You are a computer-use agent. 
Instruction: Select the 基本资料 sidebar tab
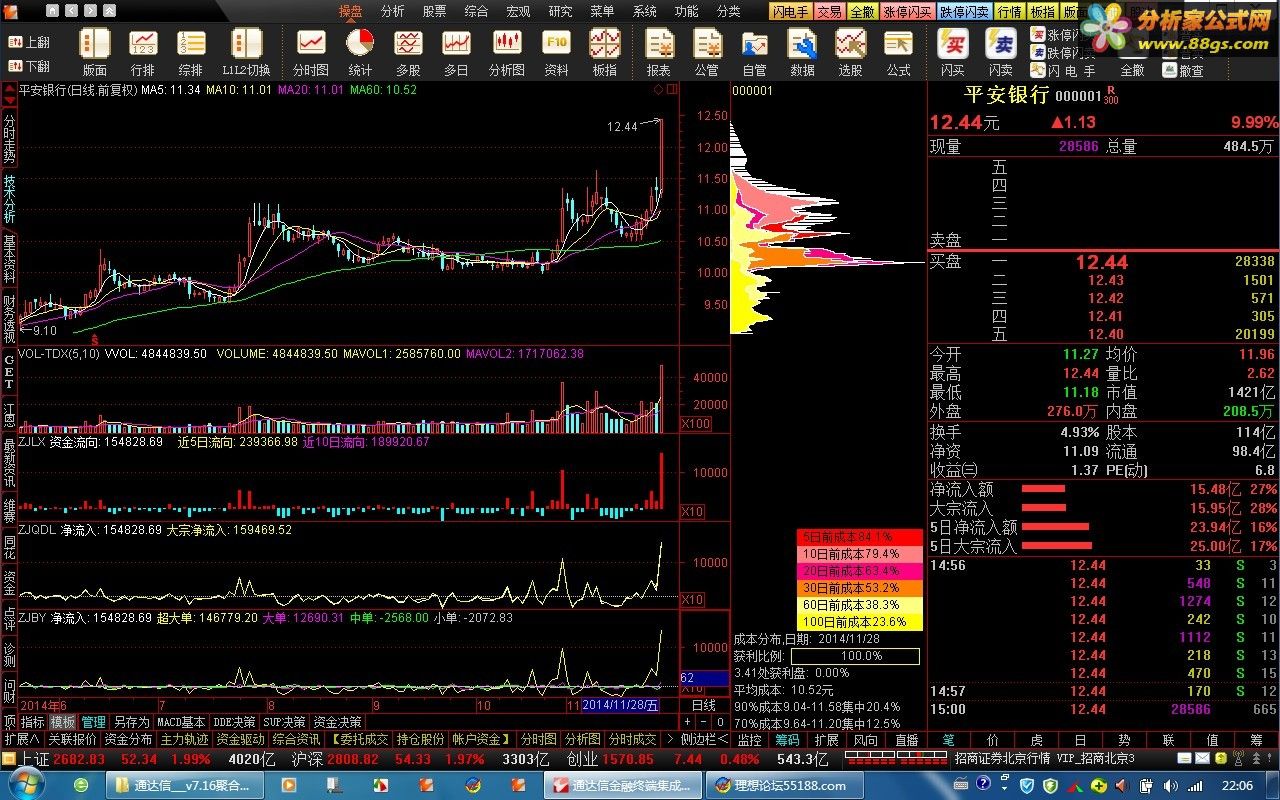pyautogui.click(x=9, y=259)
